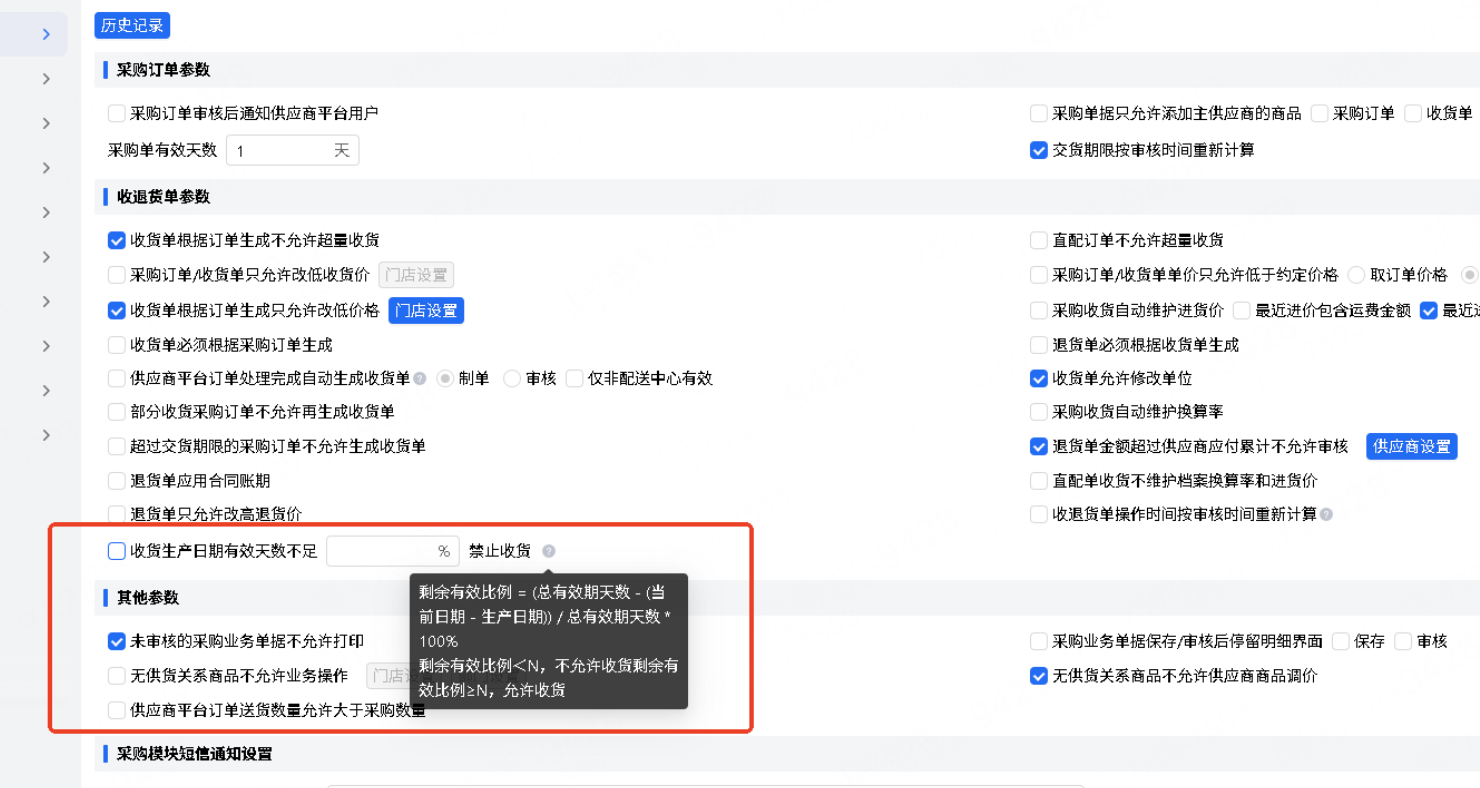Tick 采购业务单据保存/审核后停留明细界面
Screen dimensions: 1480x788
pyautogui.click(x=1039, y=641)
